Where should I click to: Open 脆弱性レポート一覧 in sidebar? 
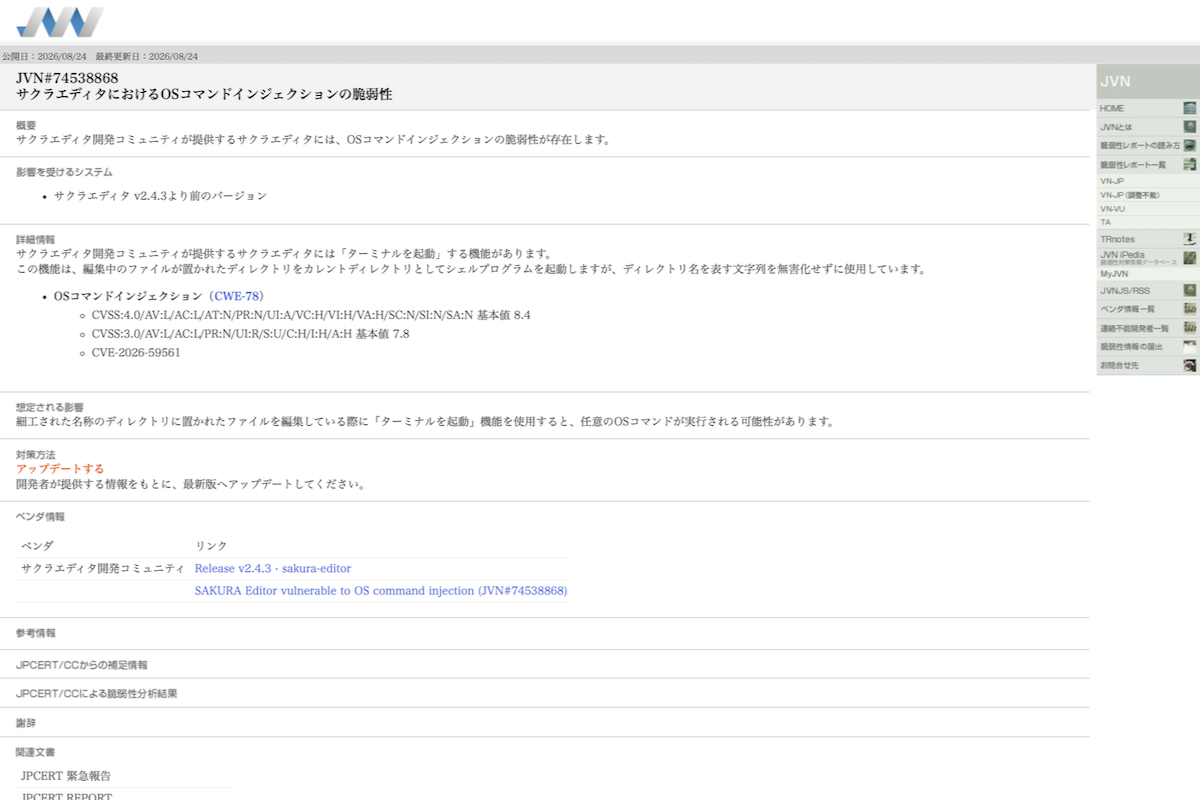(x=1147, y=165)
